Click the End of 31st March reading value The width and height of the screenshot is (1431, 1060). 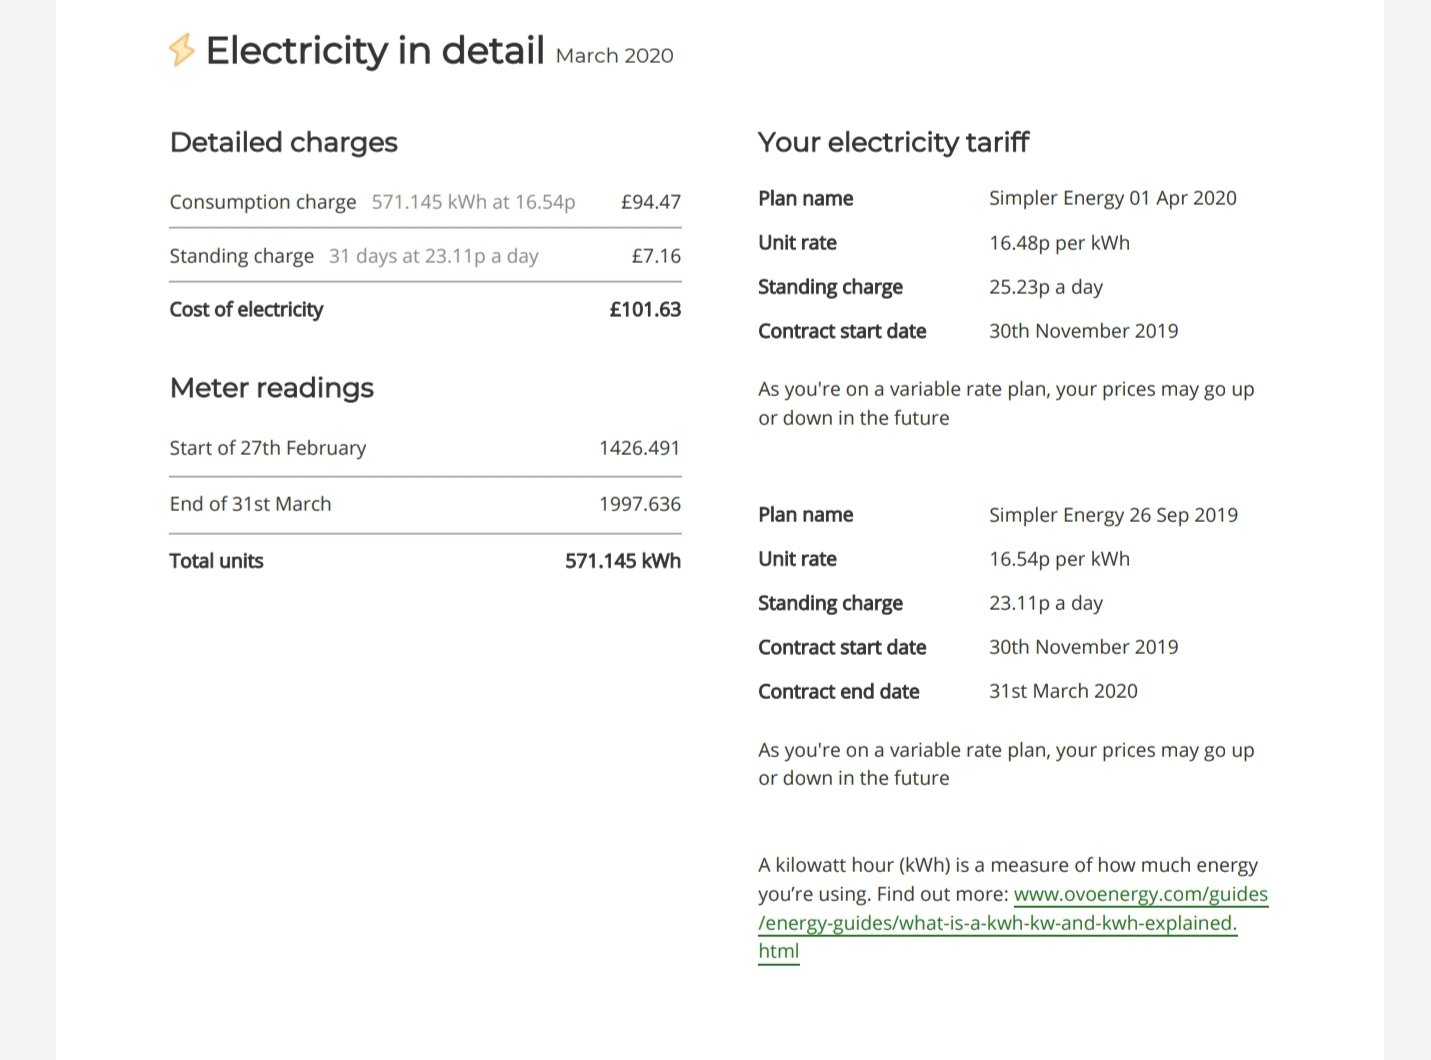[x=640, y=504]
